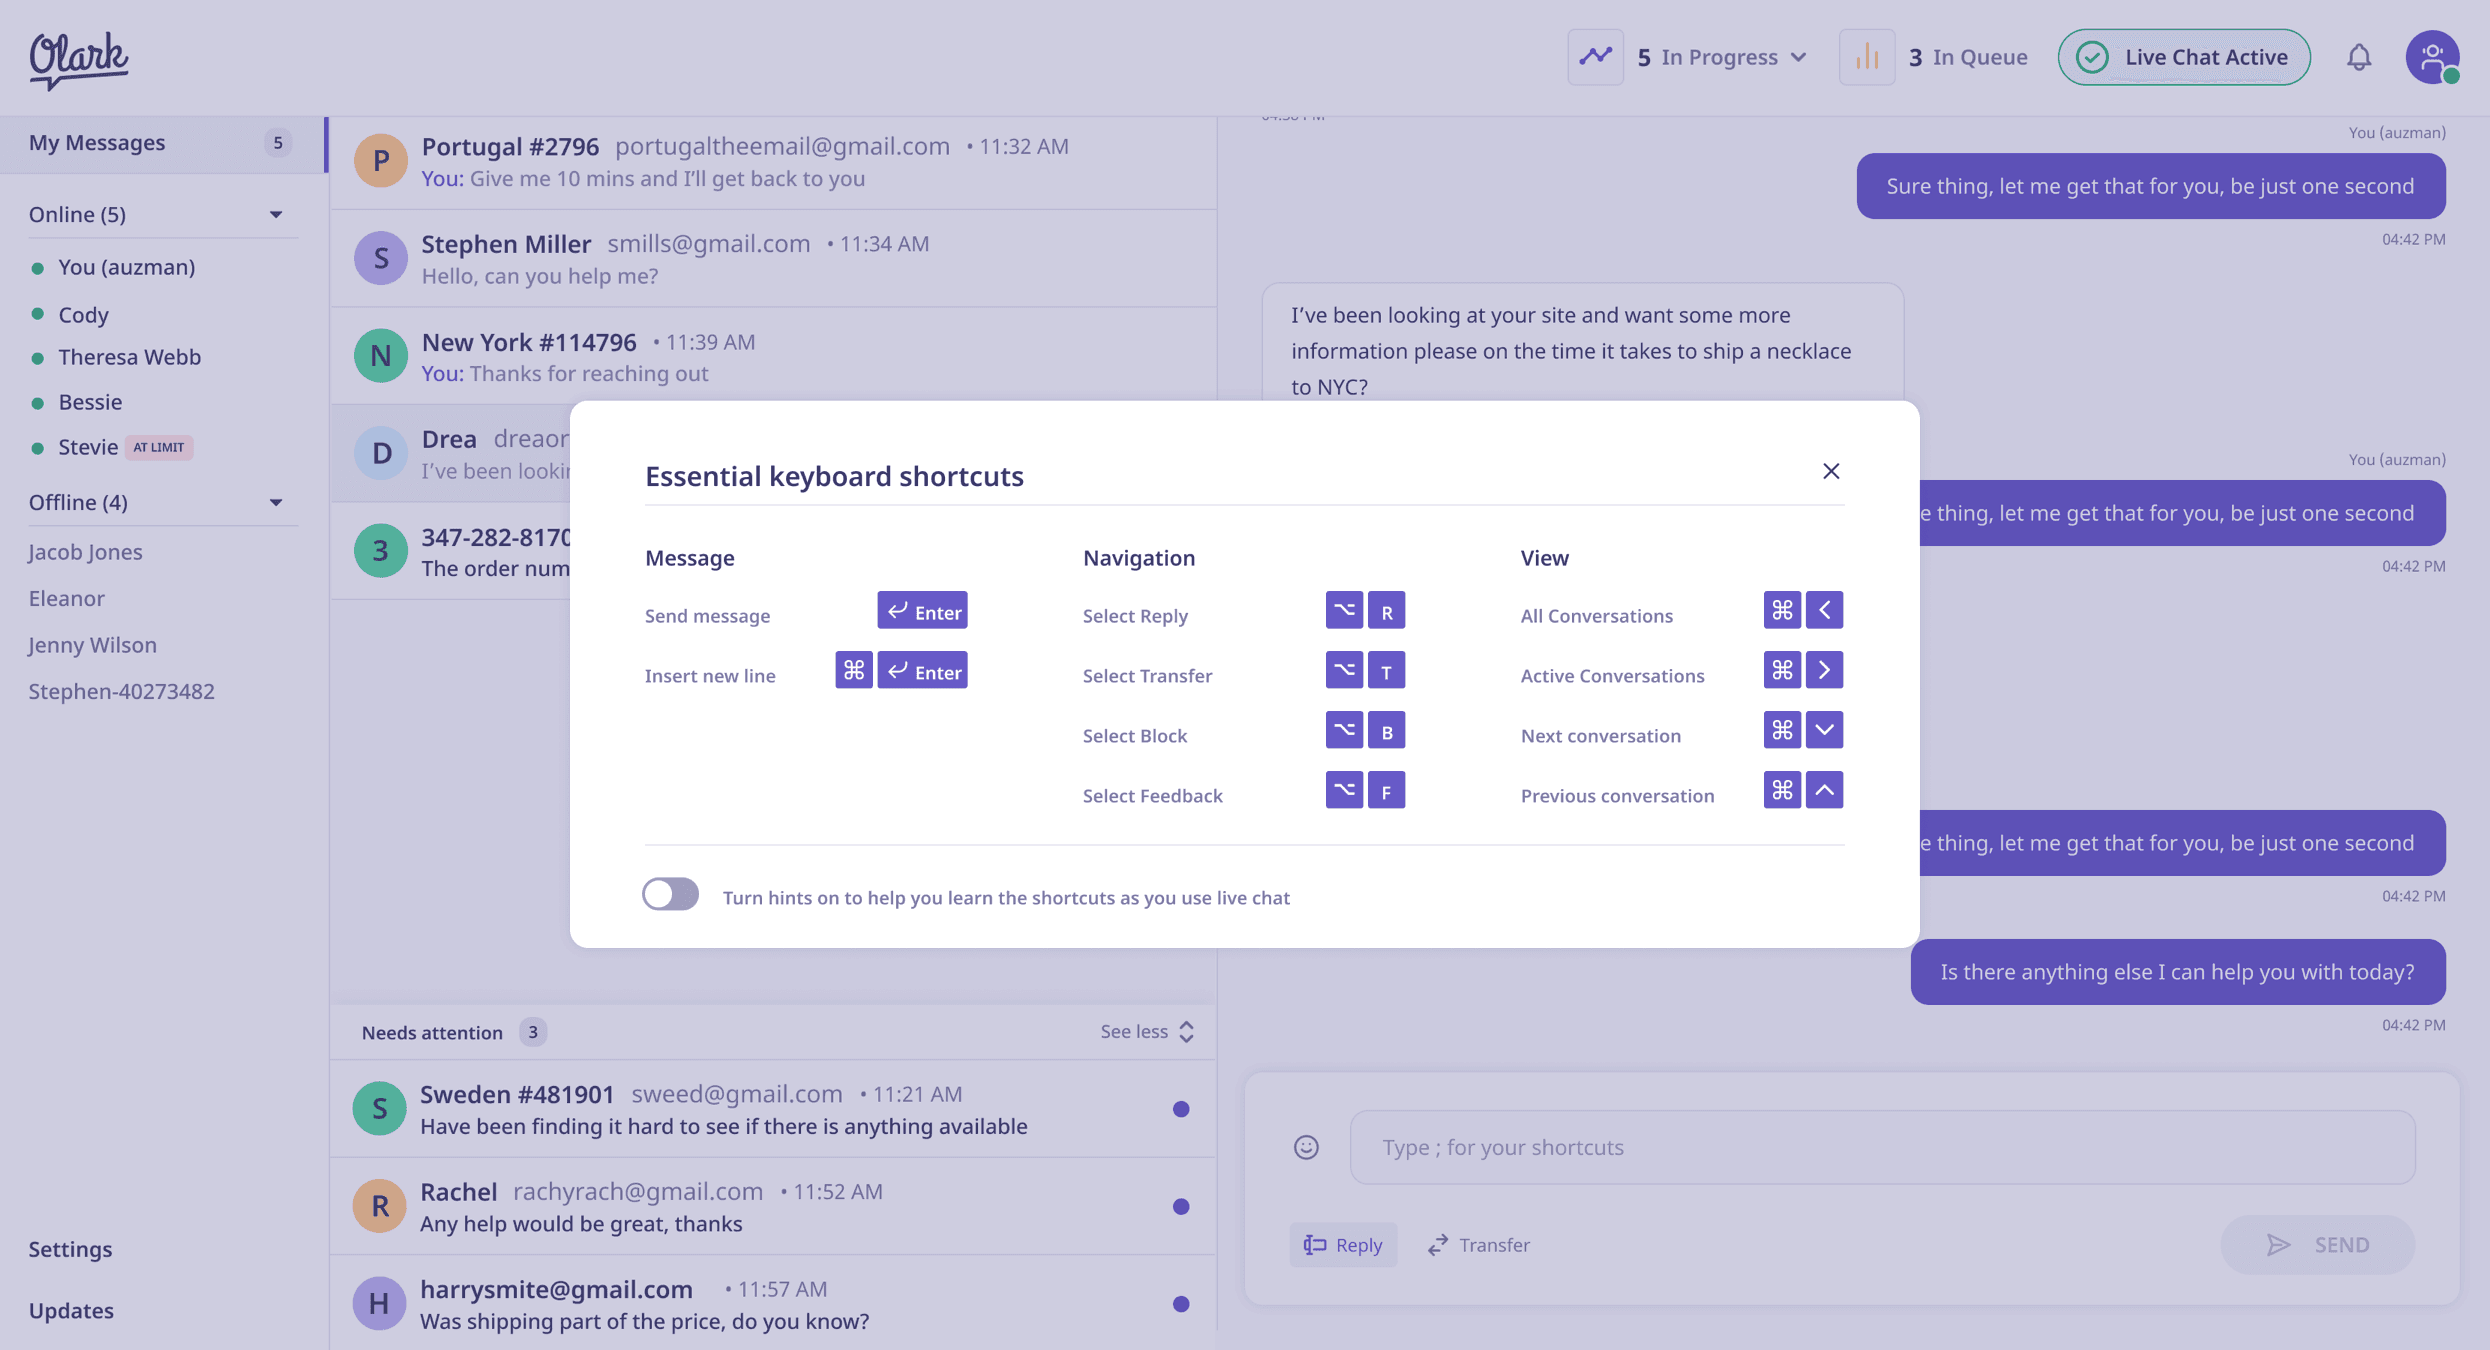The width and height of the screenshot is (2490, 1350).
Task: Click Portugal #2796 avatar P
Action: click(381, 160)
